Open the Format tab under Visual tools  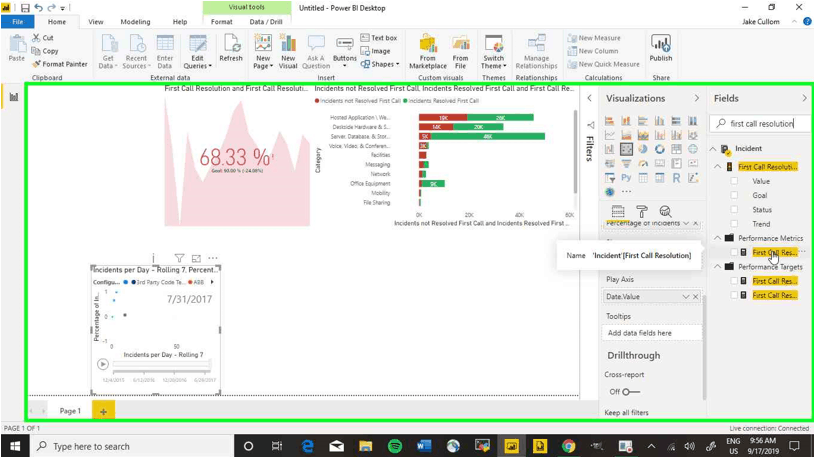[222, 22]
